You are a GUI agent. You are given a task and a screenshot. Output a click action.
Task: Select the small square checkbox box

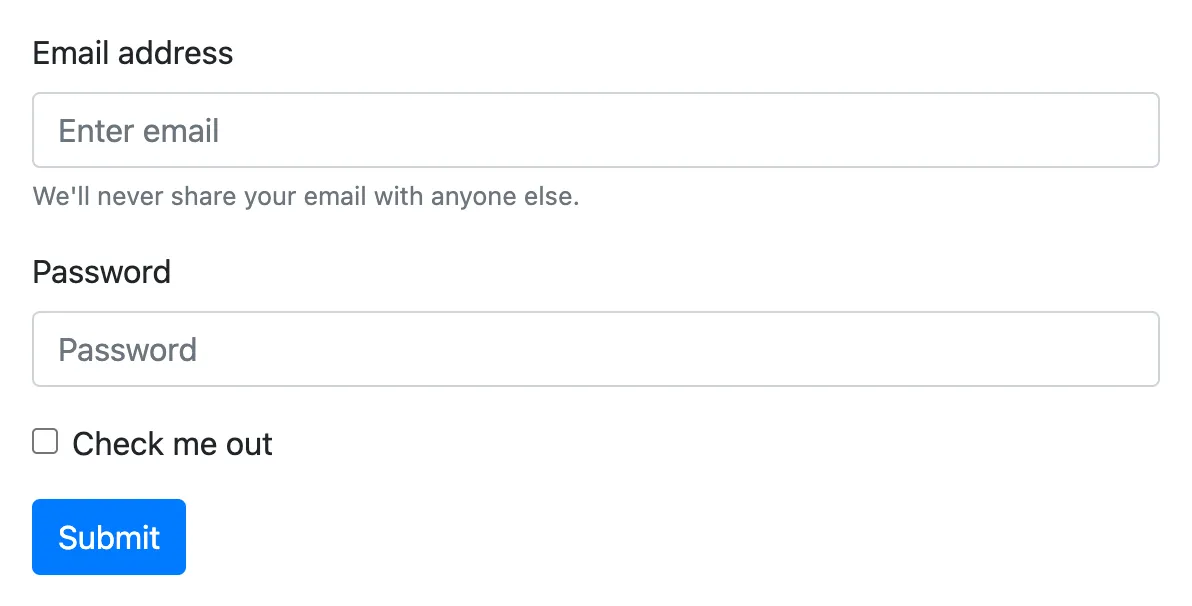(x=45, y=441)
